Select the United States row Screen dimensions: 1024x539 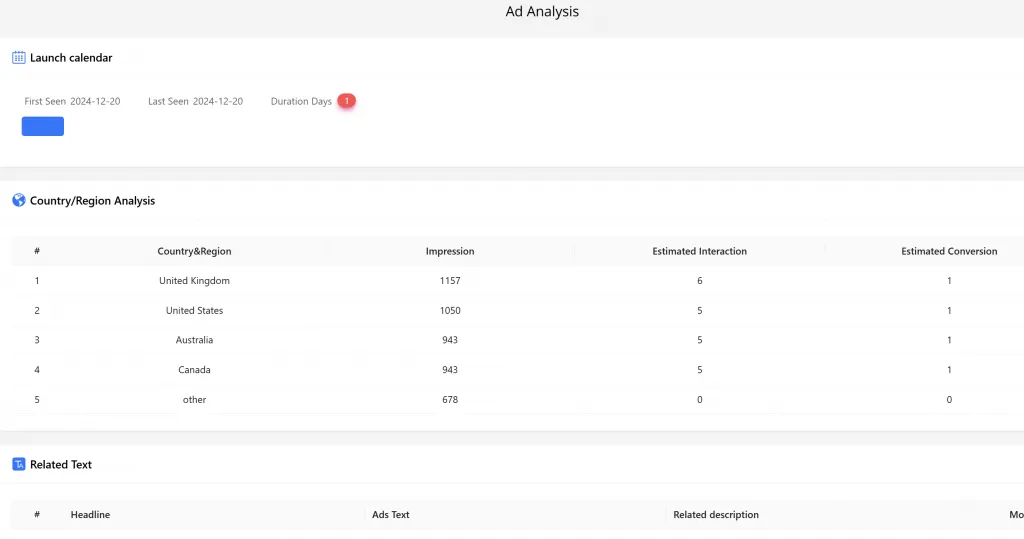click(194, 311)
